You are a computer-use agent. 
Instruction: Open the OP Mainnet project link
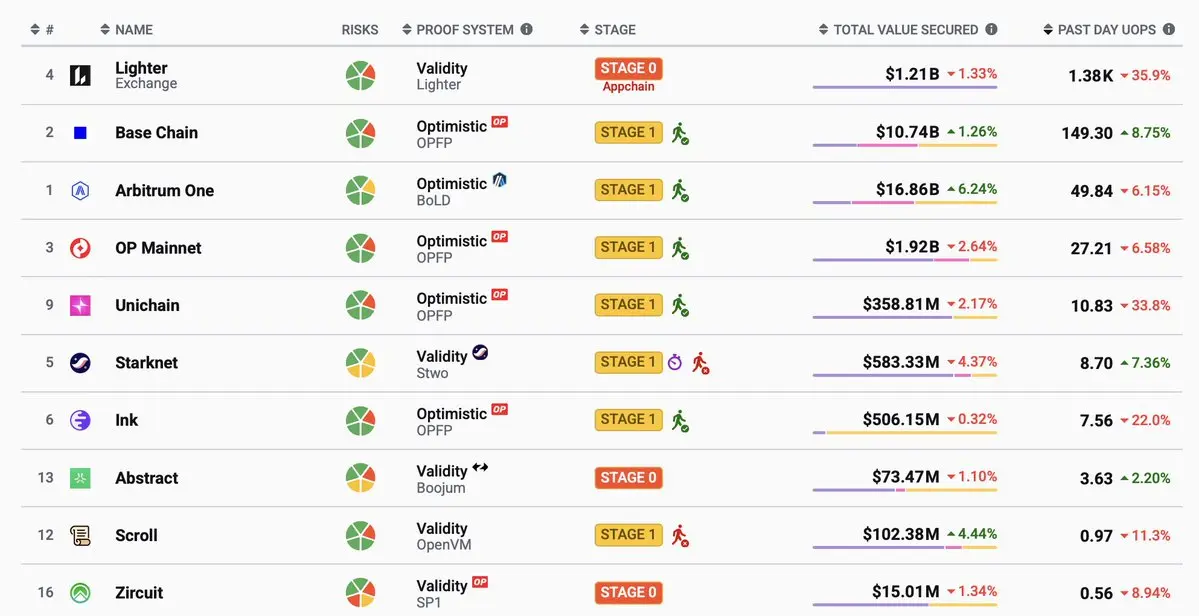click(x=158, y=248)
